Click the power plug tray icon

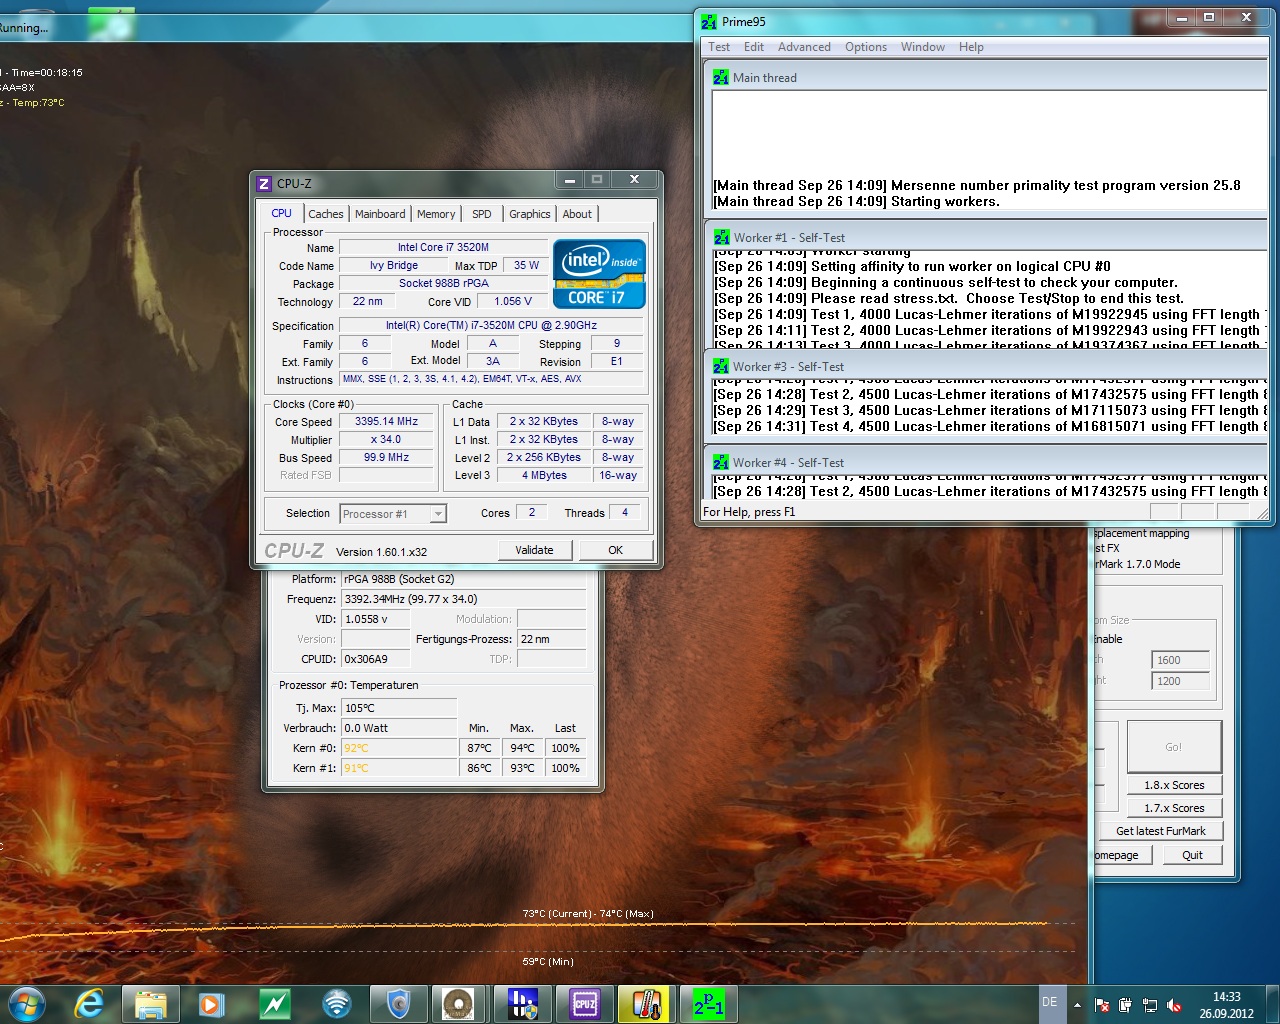coord(1125,1005)
